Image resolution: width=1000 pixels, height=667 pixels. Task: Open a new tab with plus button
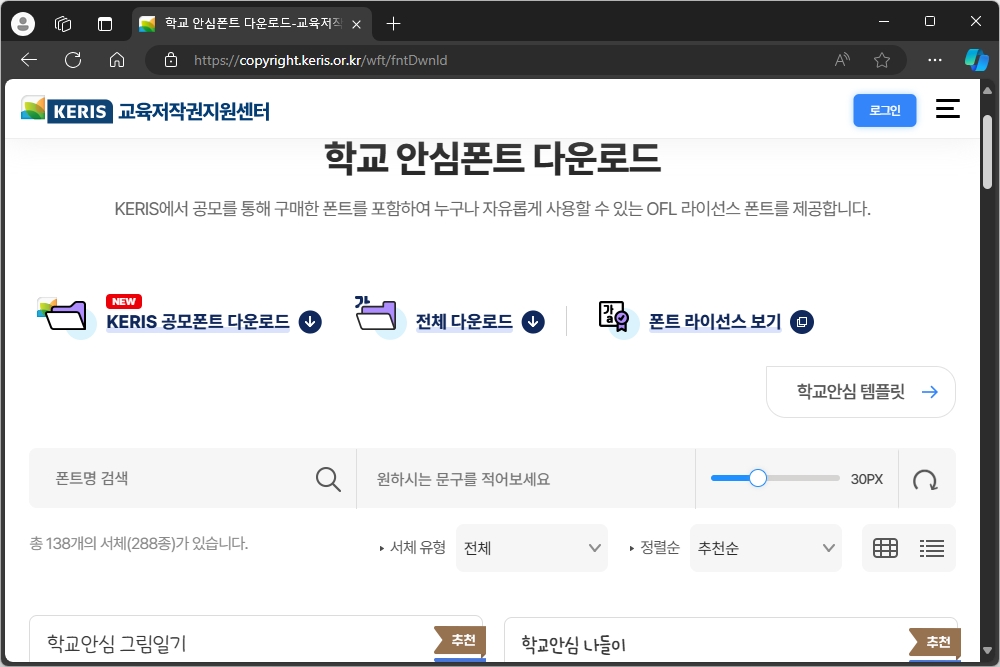(x=393, y=24)
